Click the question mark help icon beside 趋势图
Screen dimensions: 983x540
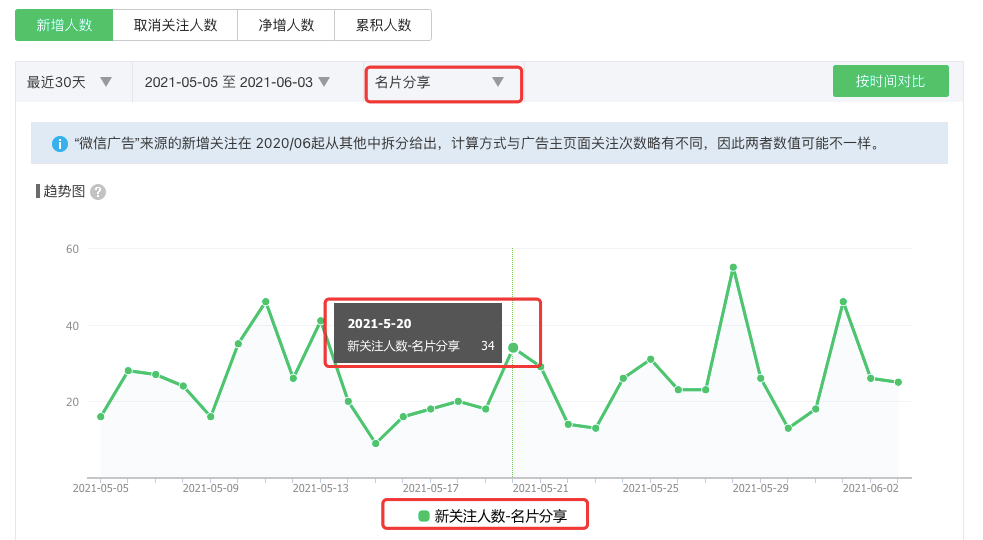(x=98, y=192)
